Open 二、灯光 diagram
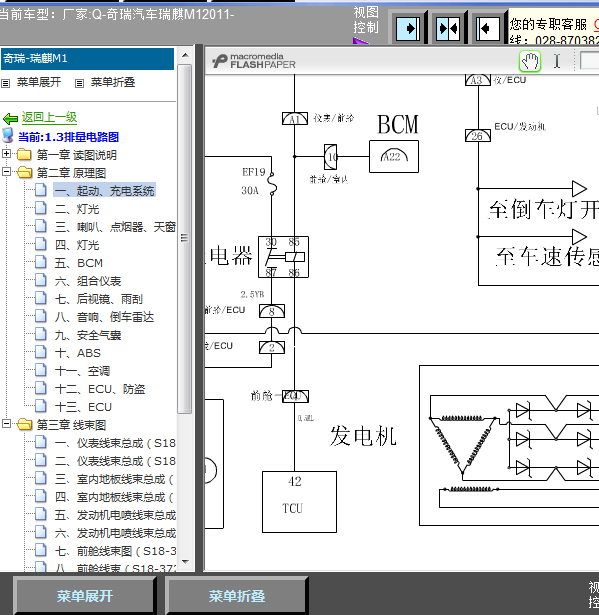 (x=77, y=209)
